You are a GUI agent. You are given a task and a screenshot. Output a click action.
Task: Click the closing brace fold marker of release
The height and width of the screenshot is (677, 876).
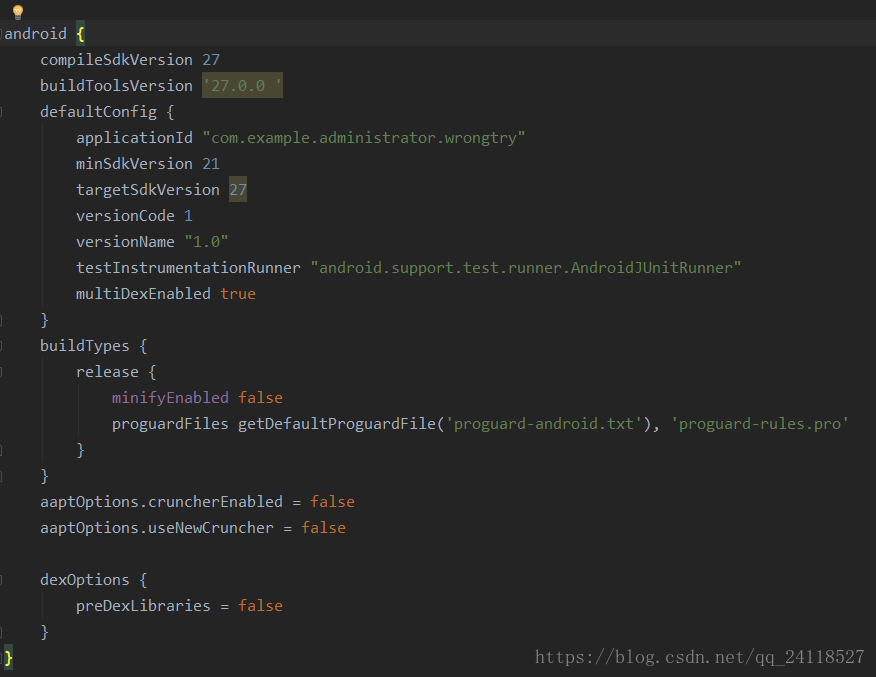pyautogui.click(x=2, y=450)
